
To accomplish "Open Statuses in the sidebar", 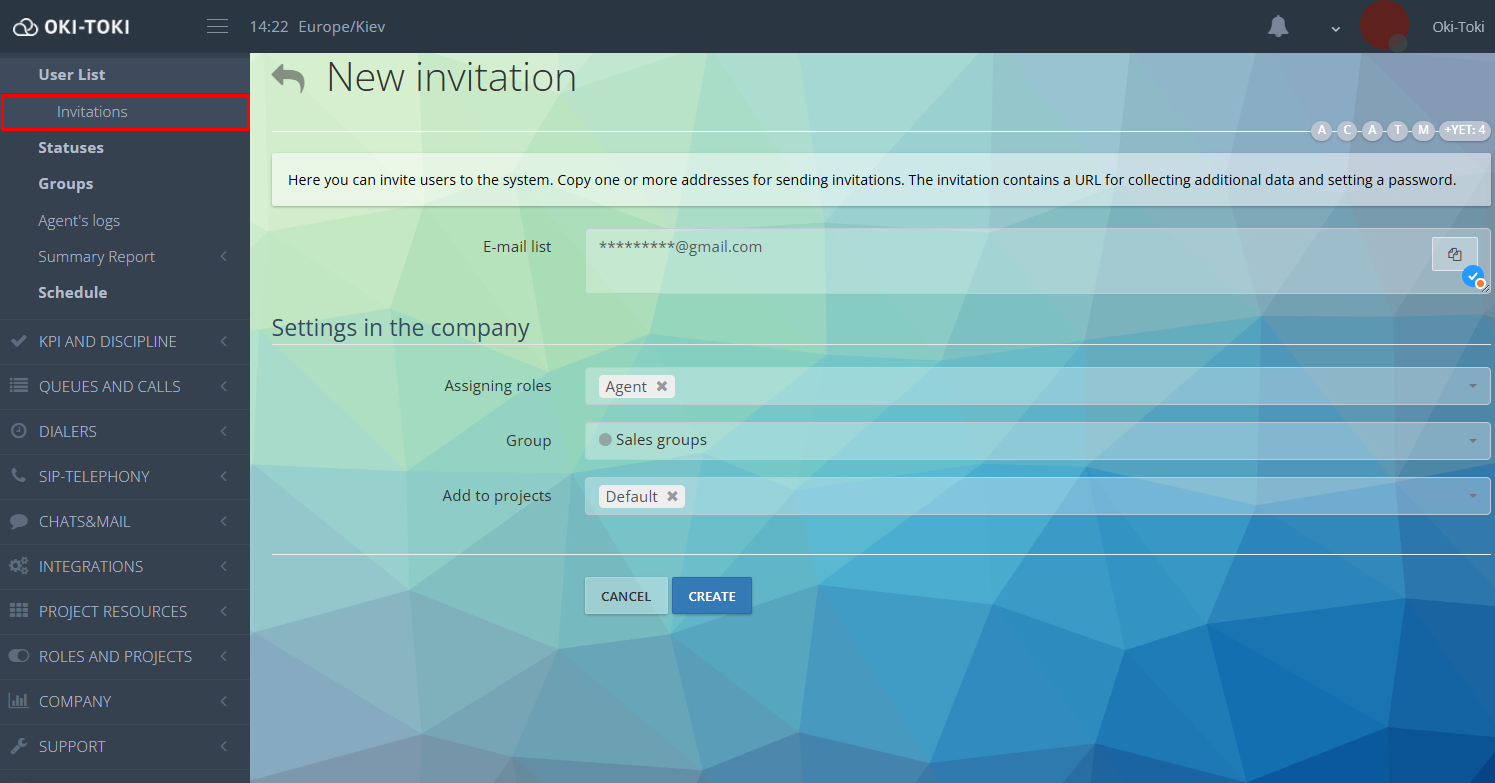I will (x=71, y=148).
